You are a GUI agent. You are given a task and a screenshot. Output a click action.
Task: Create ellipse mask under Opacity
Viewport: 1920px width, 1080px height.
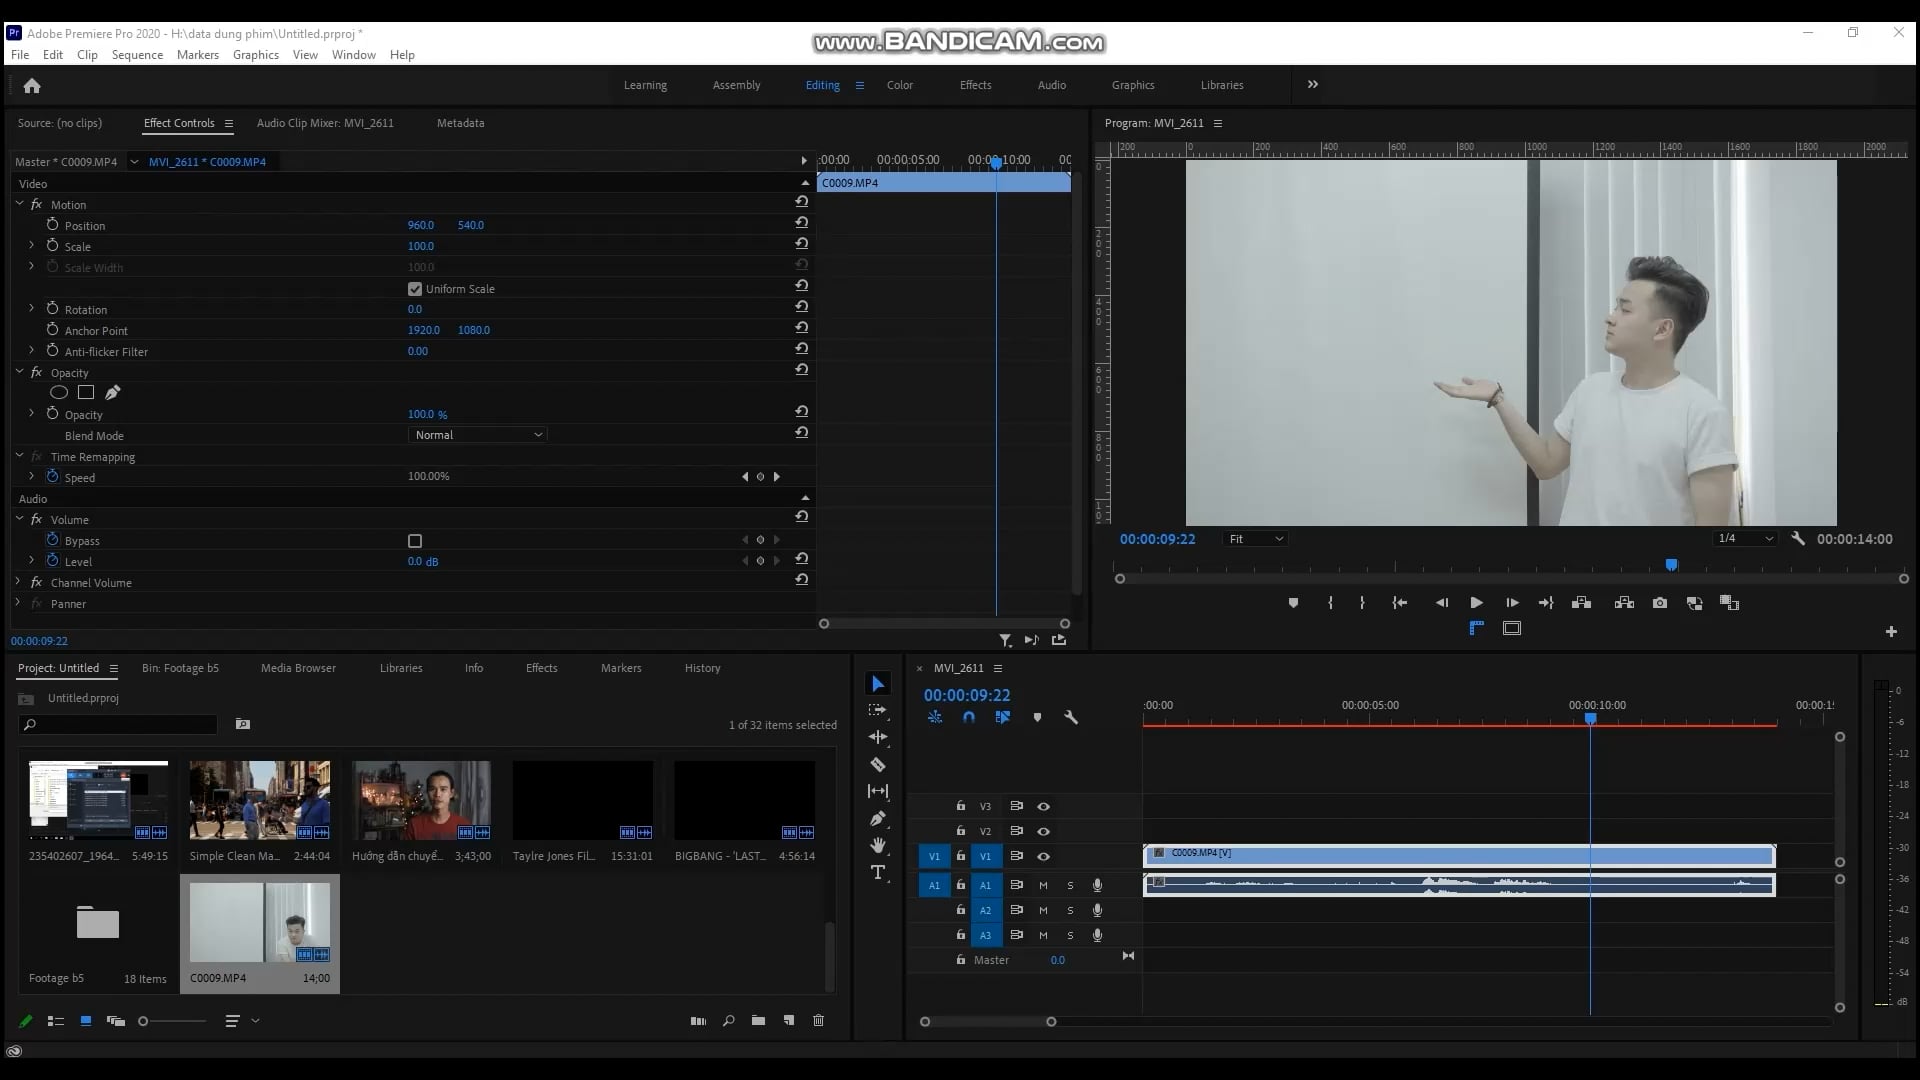coord(59,393)
